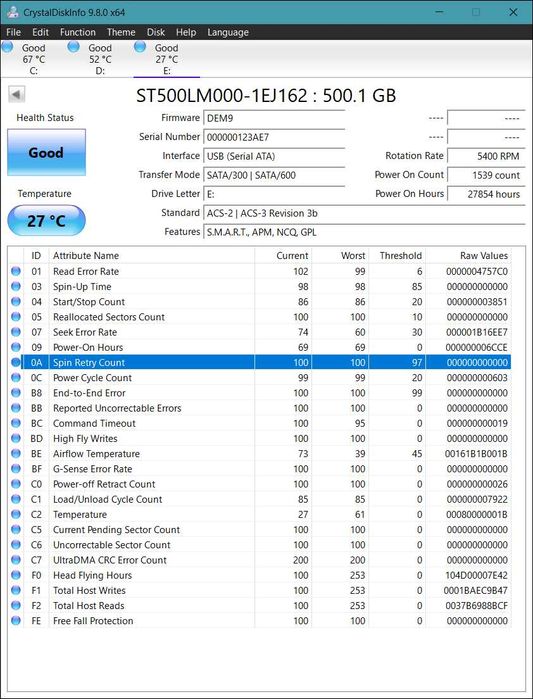Click raw value 00161B1B001B
This screenshot has width=533, height=699.
click(x=476, y=453)
